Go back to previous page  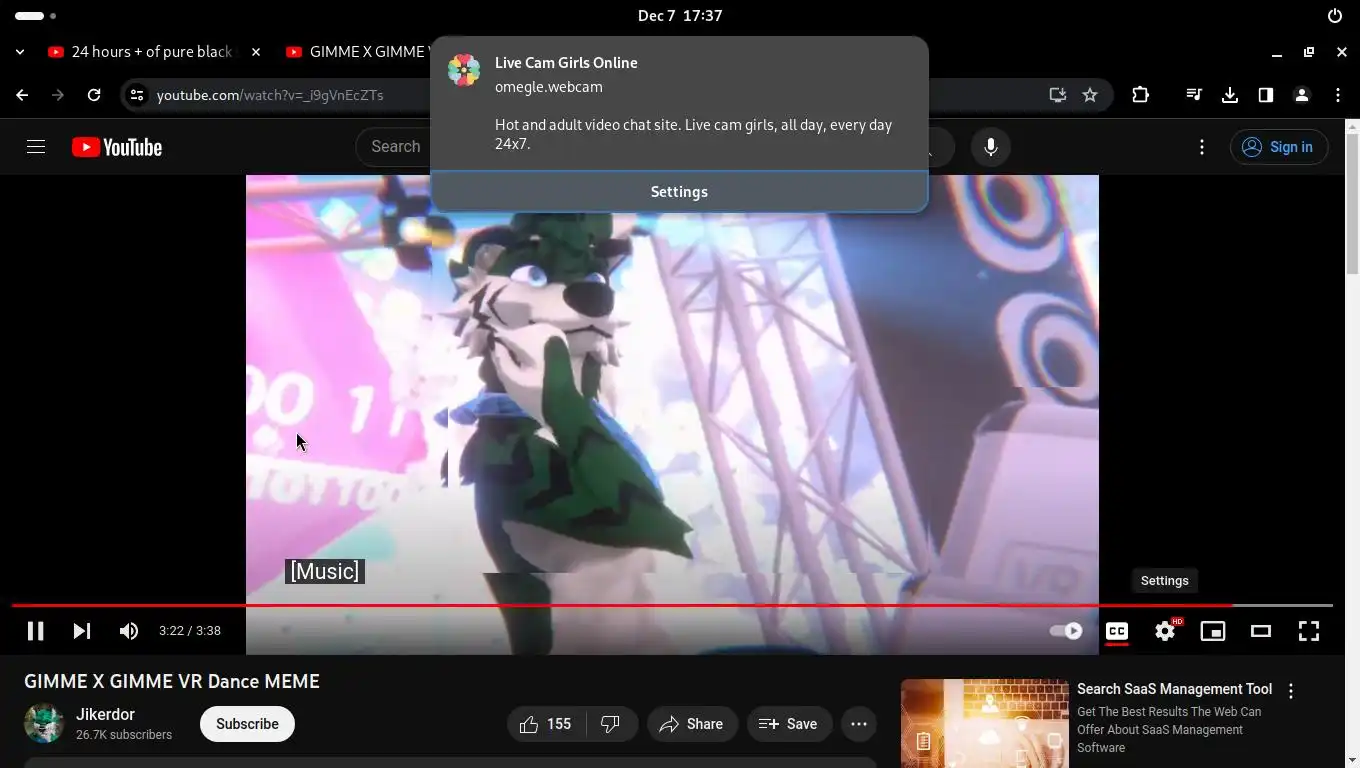point(22,95)
